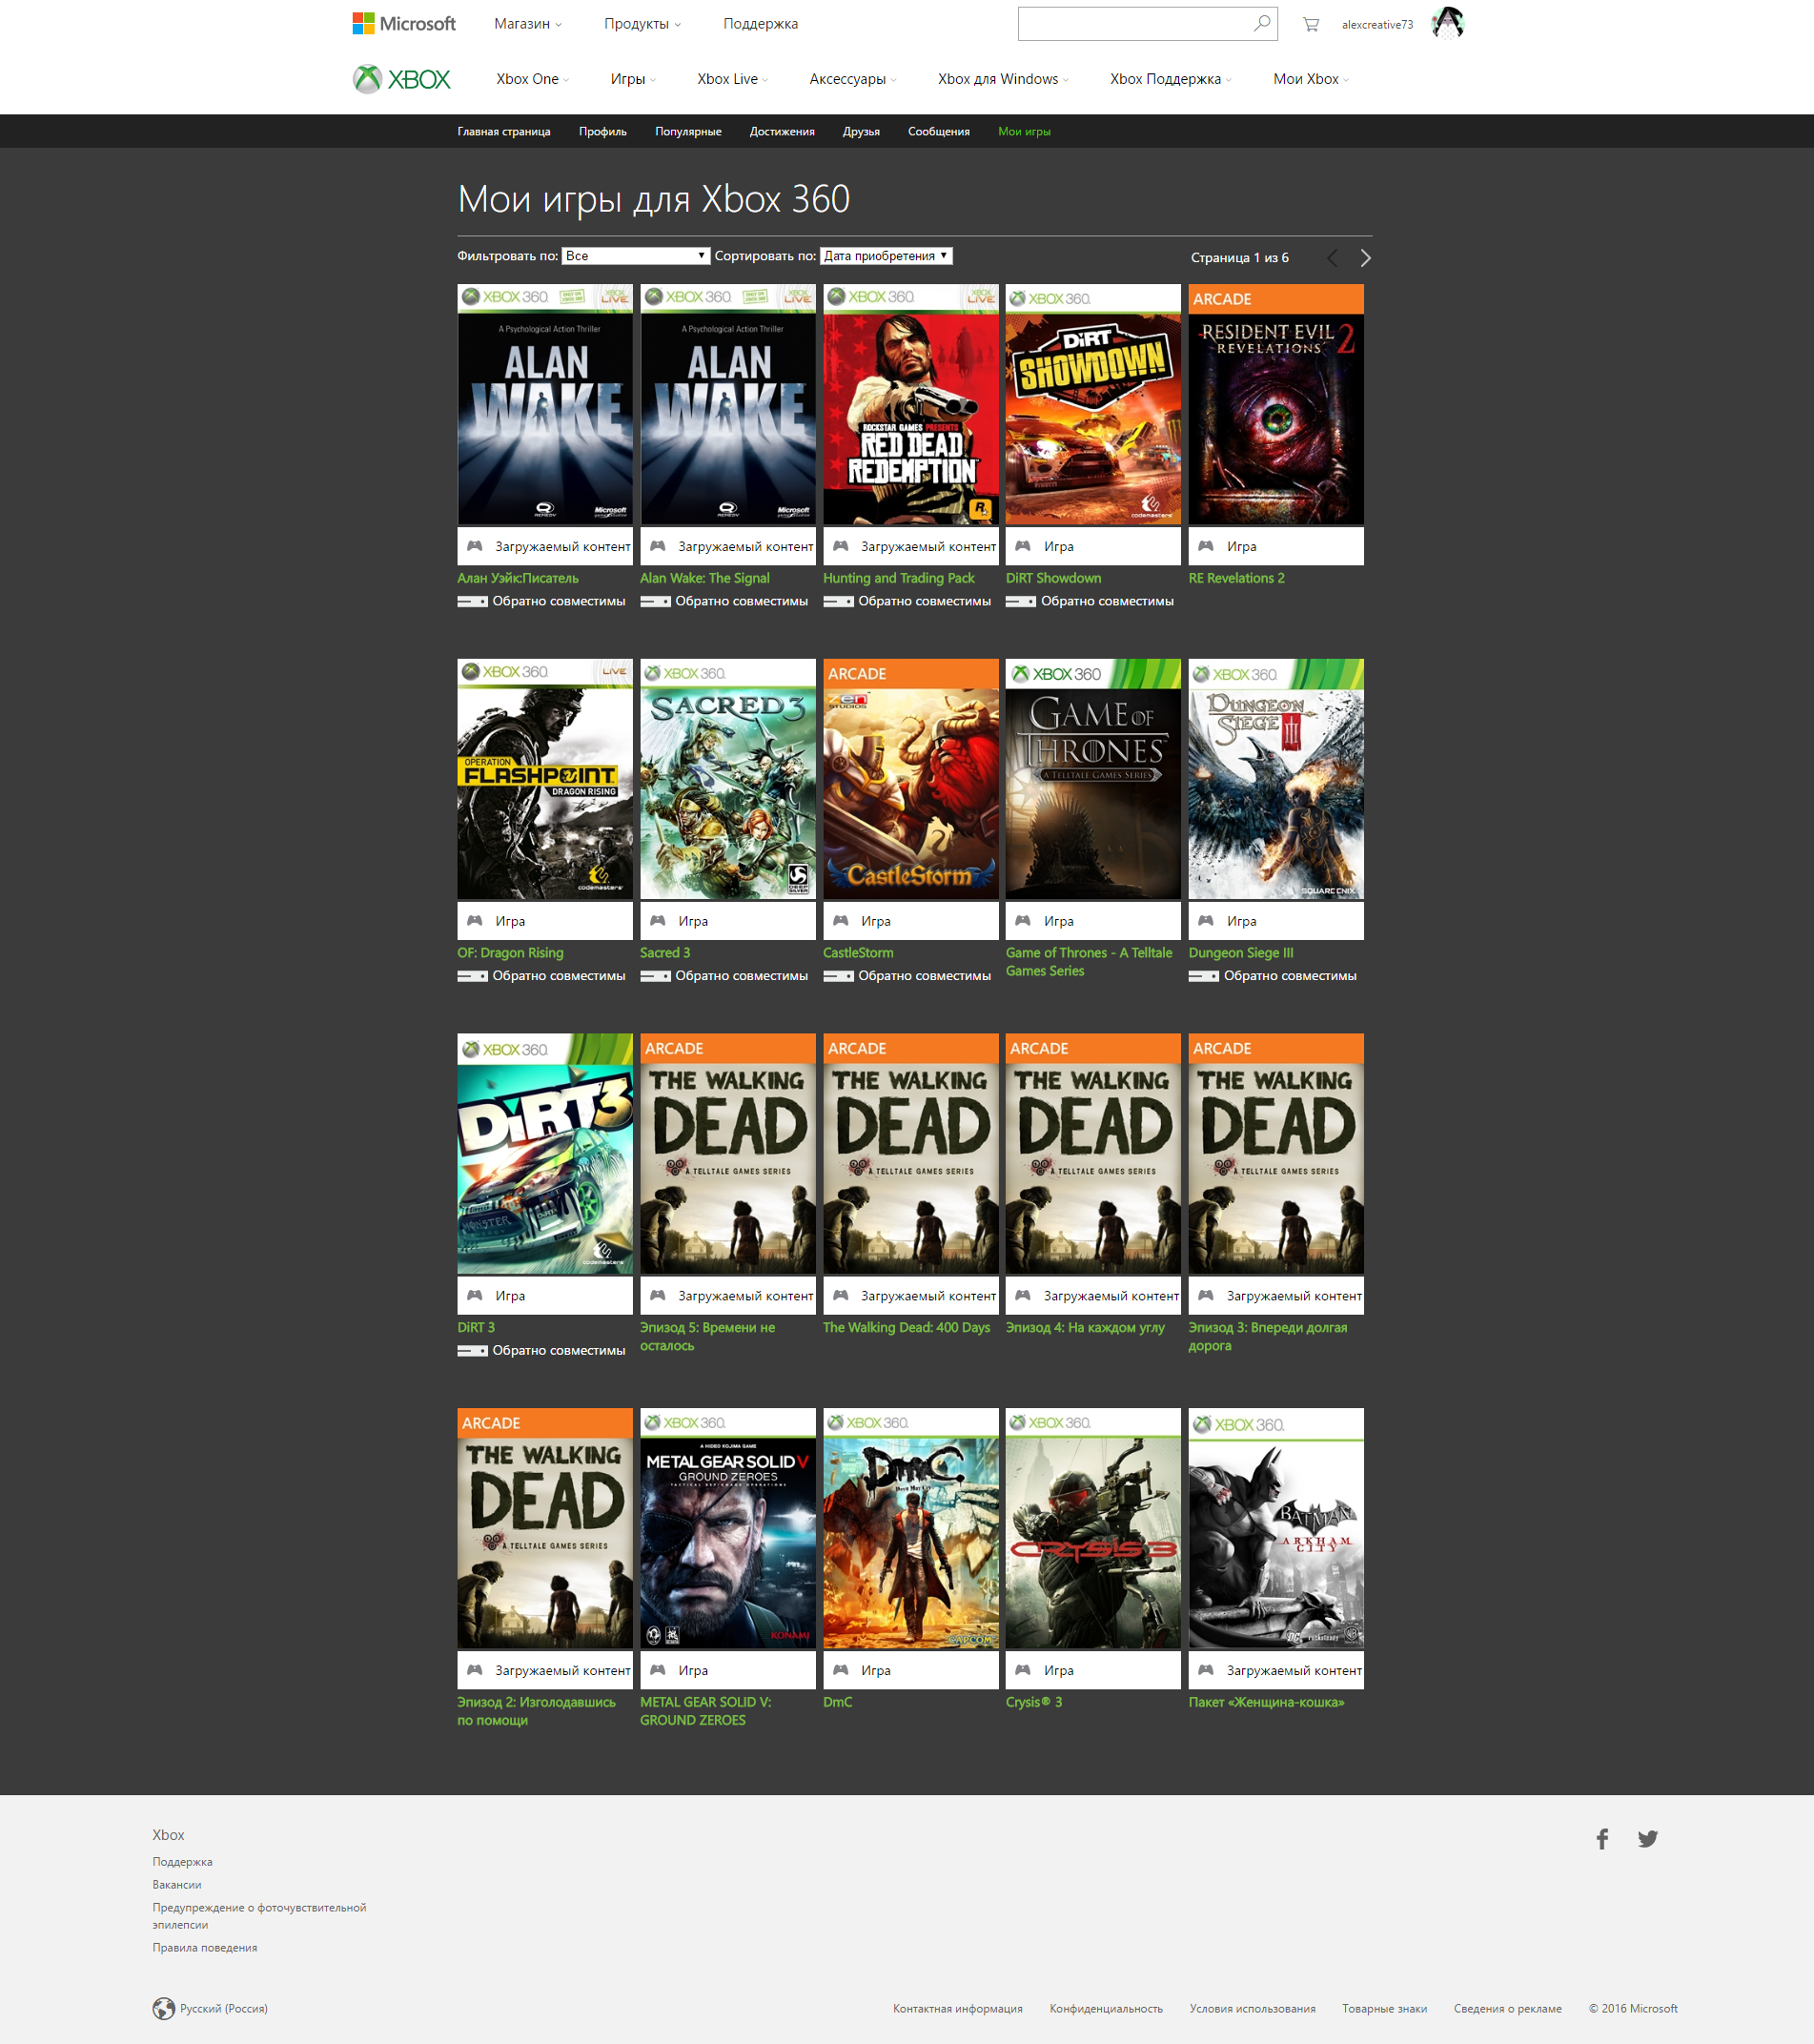Expand the Xbox для Windows menu
Screen dimensions: 1814x2044
click(x=1003, y=79)
